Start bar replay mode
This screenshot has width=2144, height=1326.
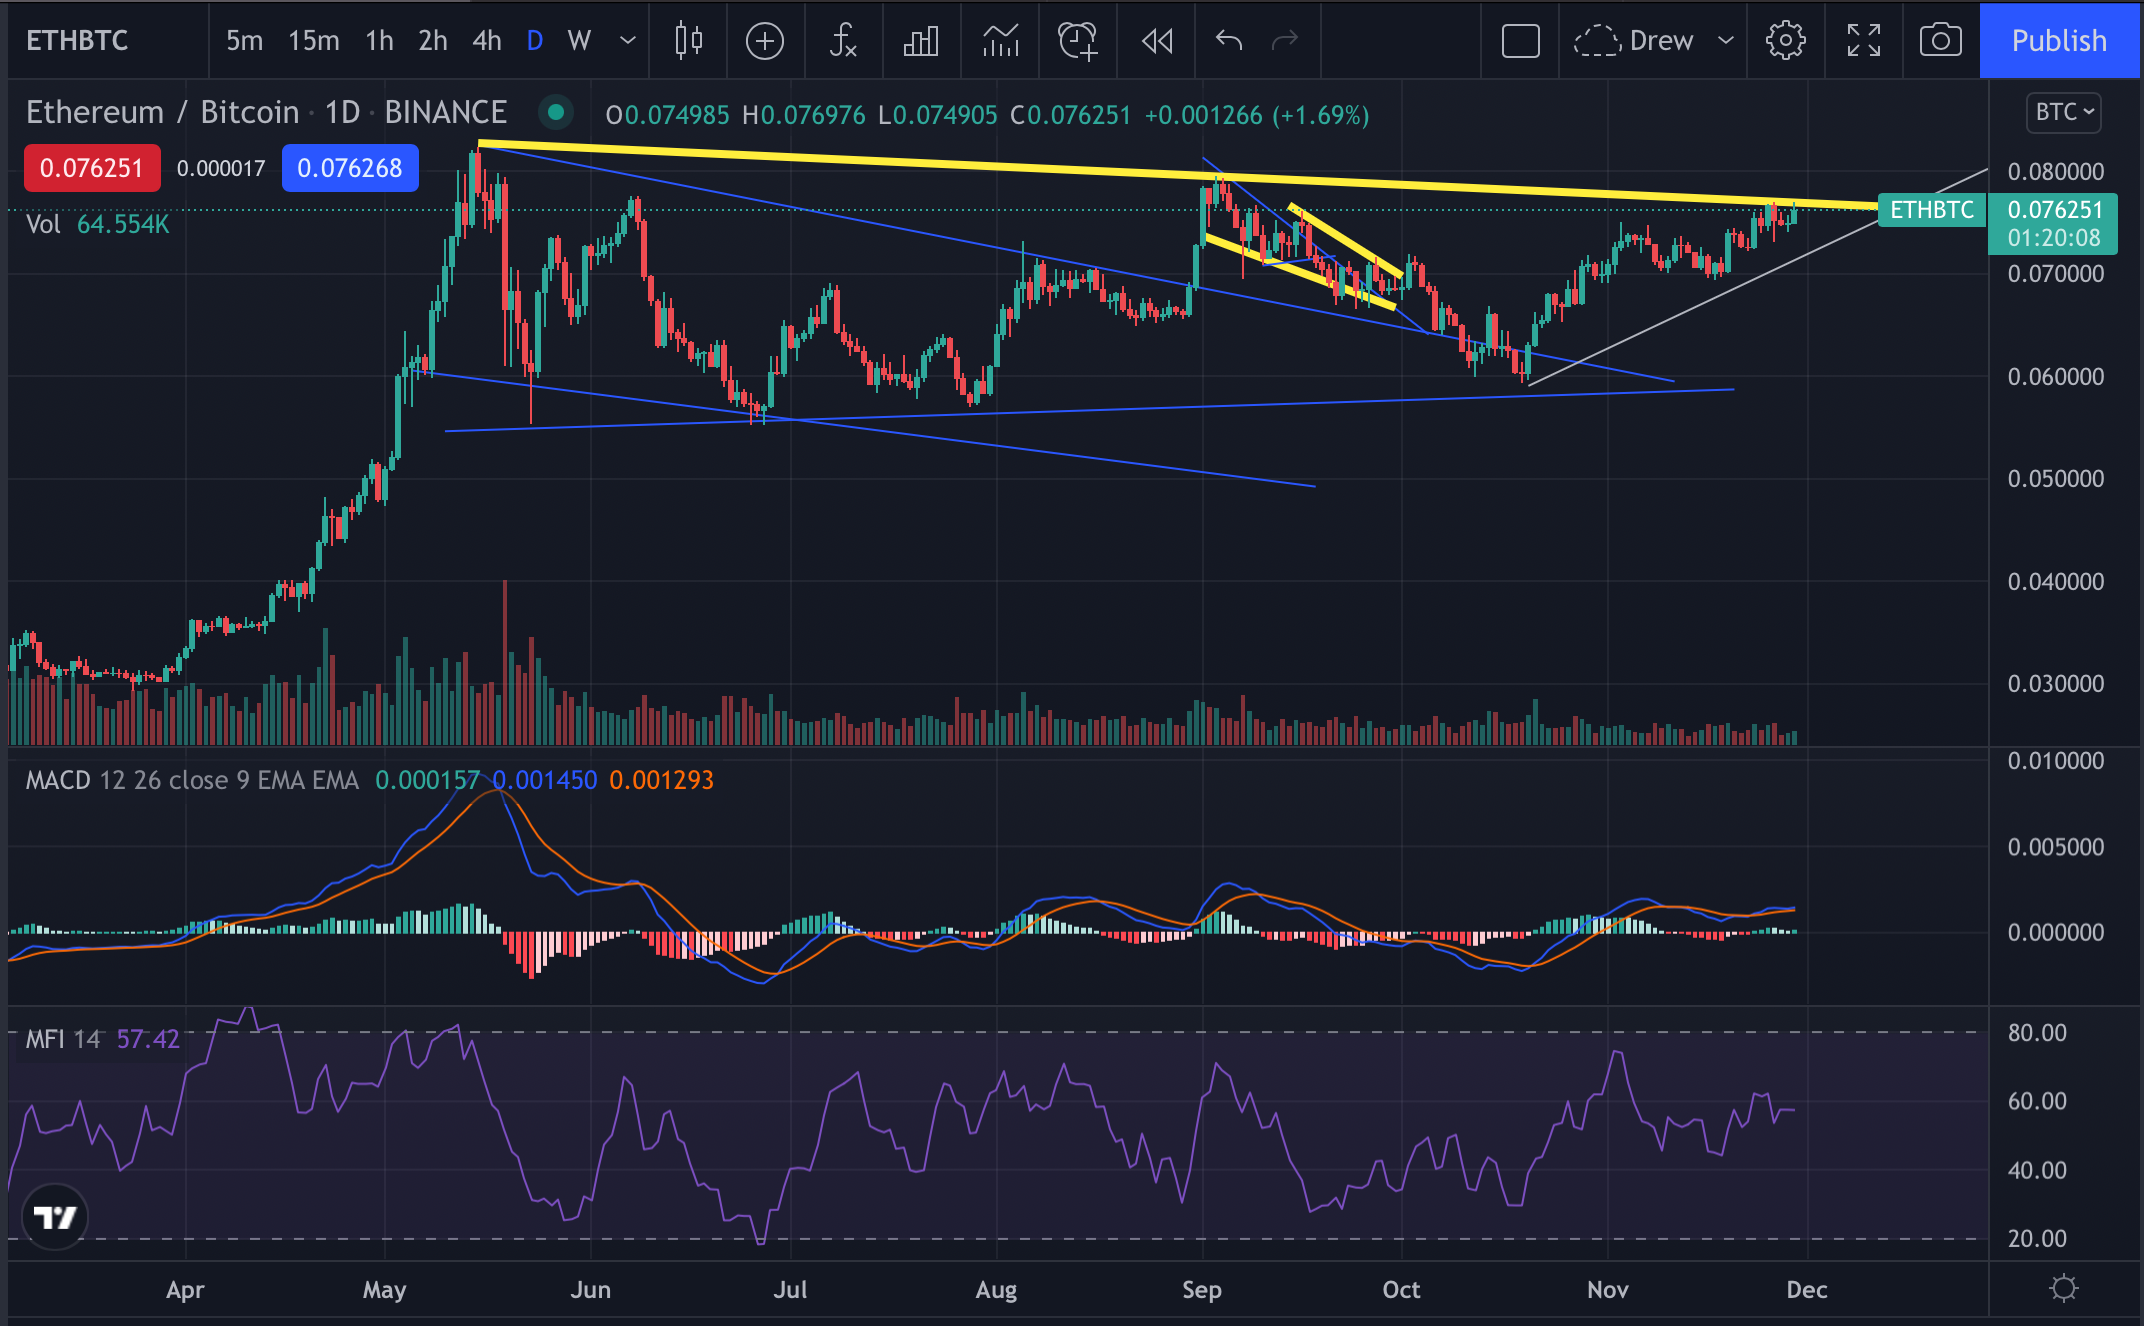pyautogui.click(x=1157, y=41)
